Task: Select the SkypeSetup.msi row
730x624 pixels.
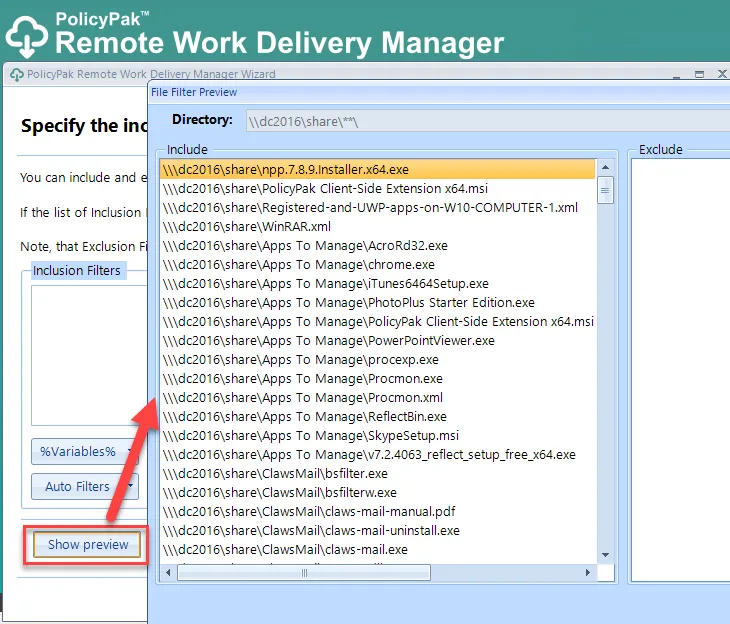Action: coord(378,436)
